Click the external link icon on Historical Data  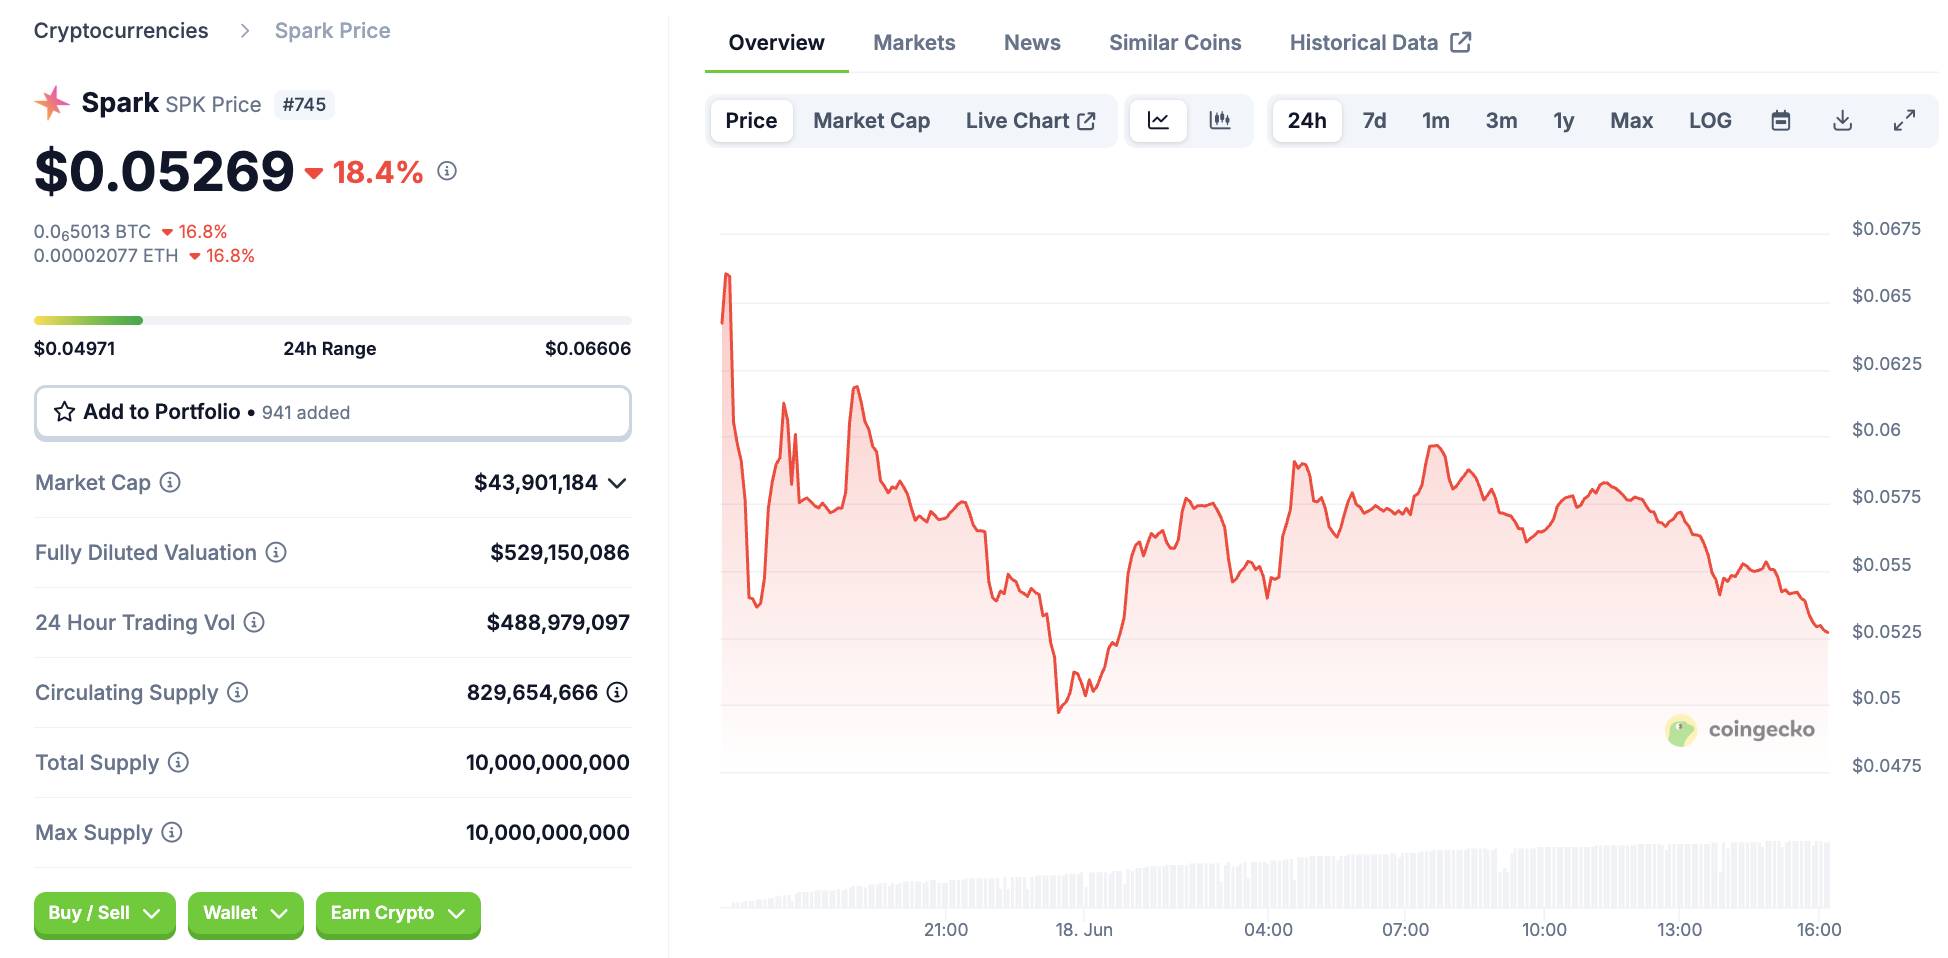tap(1460, 42)
